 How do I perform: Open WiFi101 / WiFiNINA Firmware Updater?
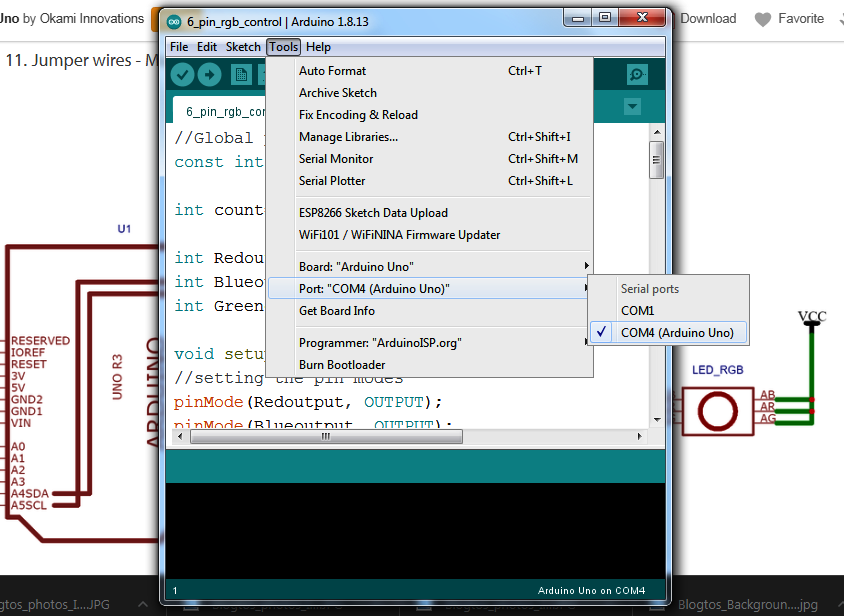(430, 235)
